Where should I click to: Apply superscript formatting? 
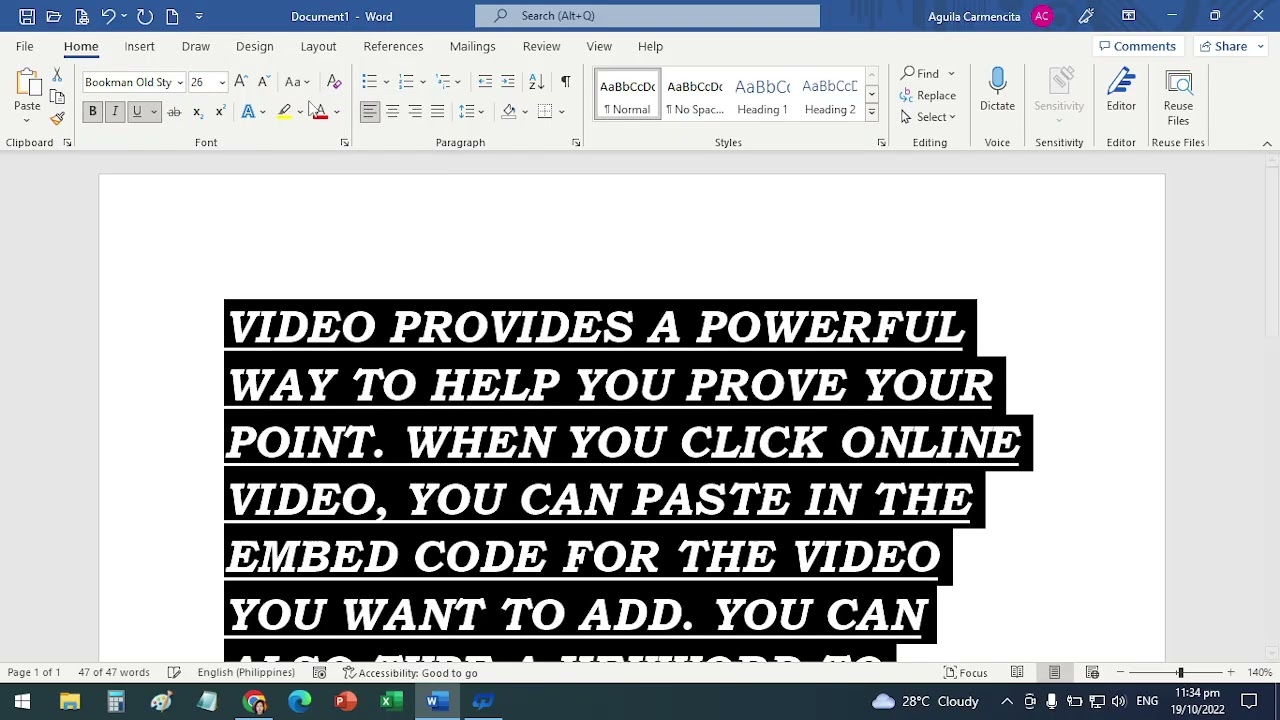pos(219,112)
